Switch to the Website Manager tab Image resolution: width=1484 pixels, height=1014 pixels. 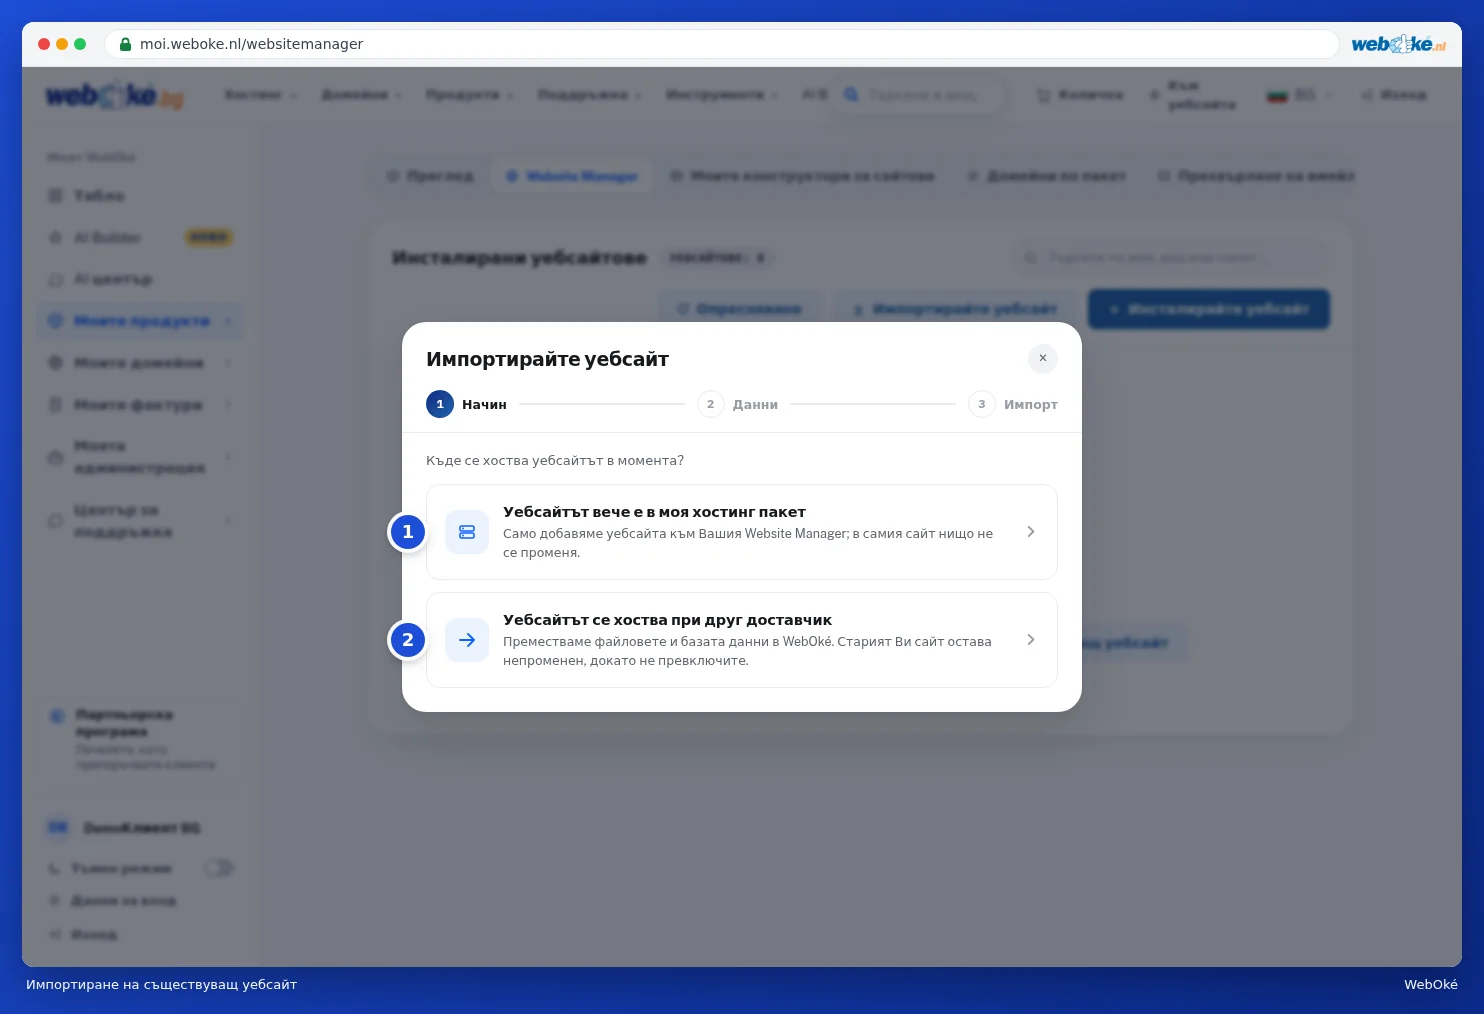572,176
